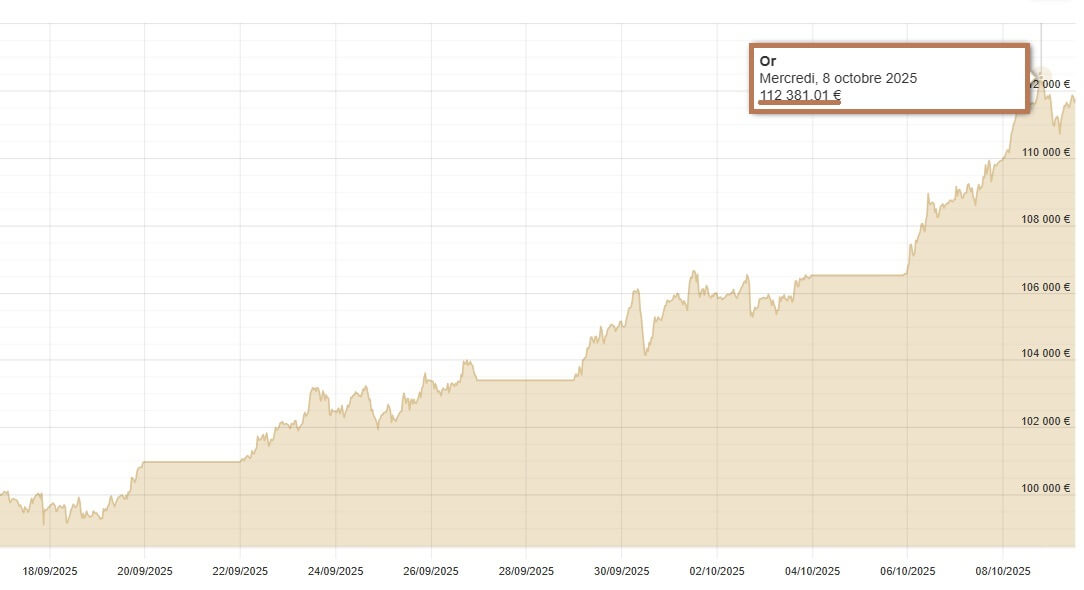Screen dimensions: 1084x590
Task: Select the 22/09/2025 date on axis
Action: [240, 572]
